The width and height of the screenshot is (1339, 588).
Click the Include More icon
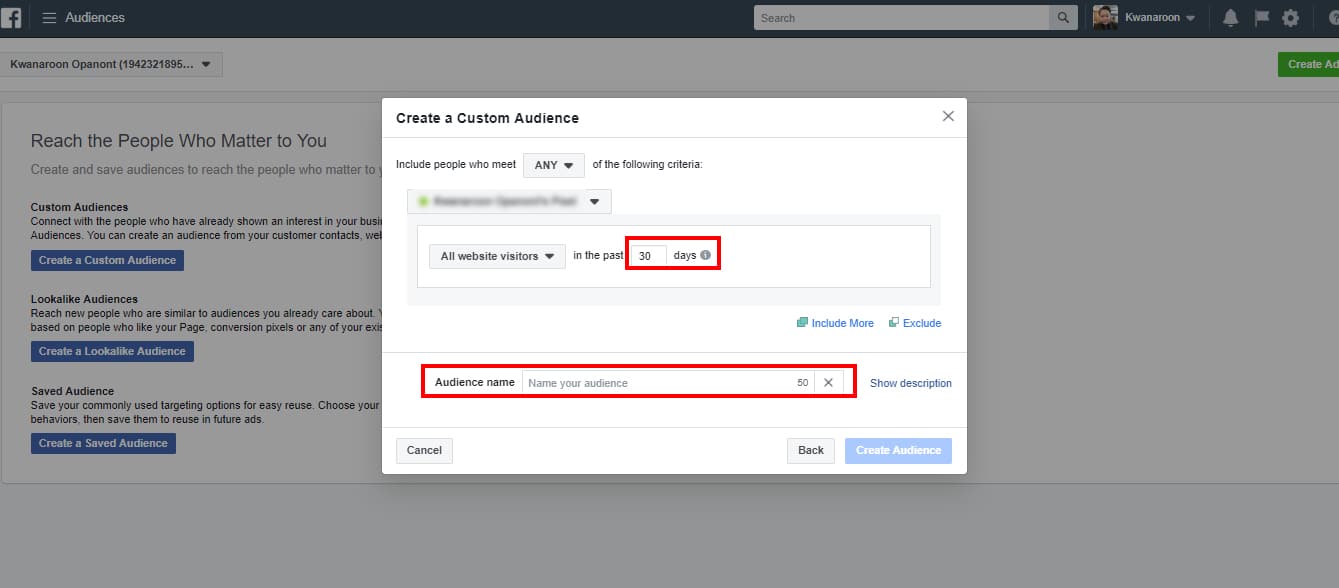802,323
